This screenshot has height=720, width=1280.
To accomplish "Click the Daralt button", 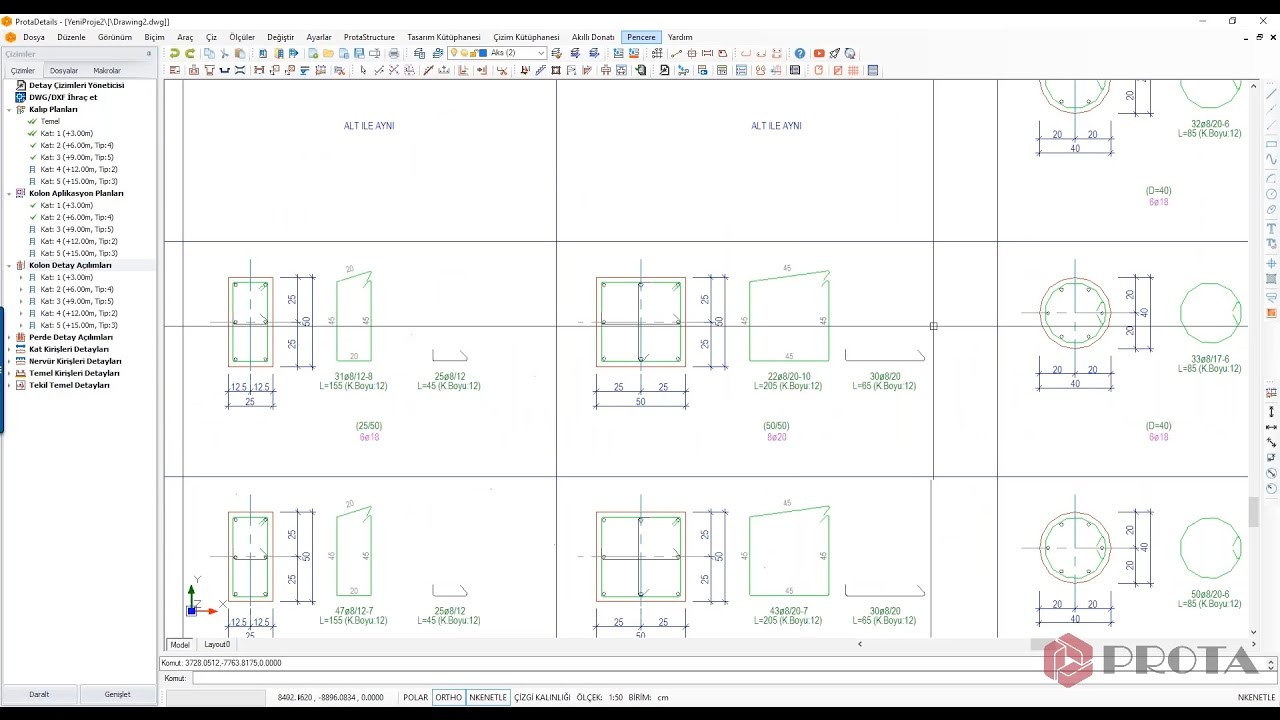I will (x=39, y=694).
